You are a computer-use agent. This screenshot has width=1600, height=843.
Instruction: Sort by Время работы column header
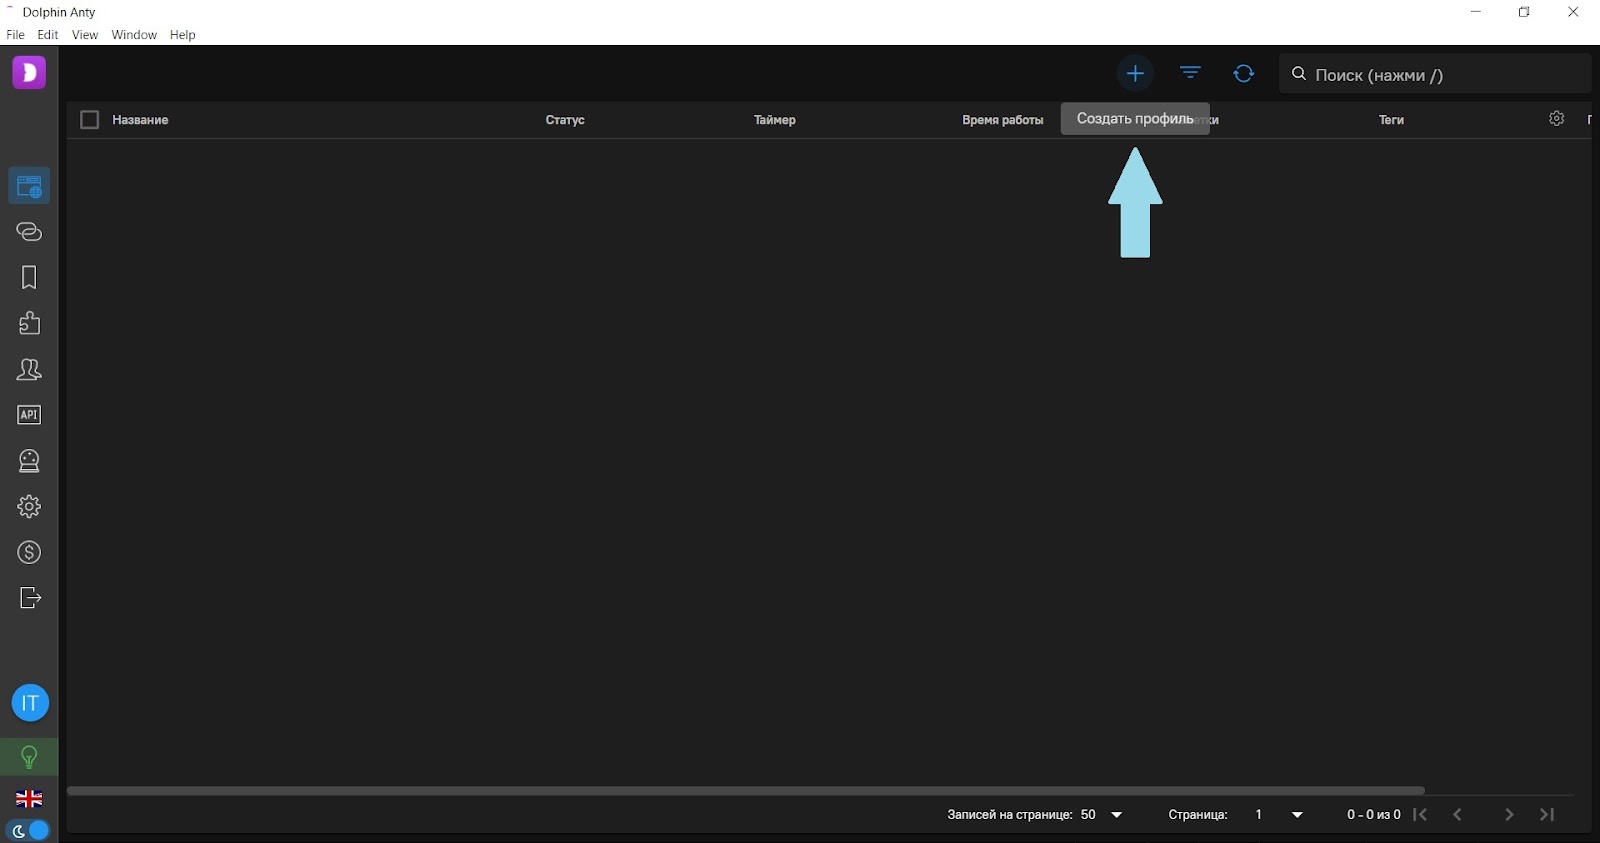pyautogui.click(x=1003, y=120)
